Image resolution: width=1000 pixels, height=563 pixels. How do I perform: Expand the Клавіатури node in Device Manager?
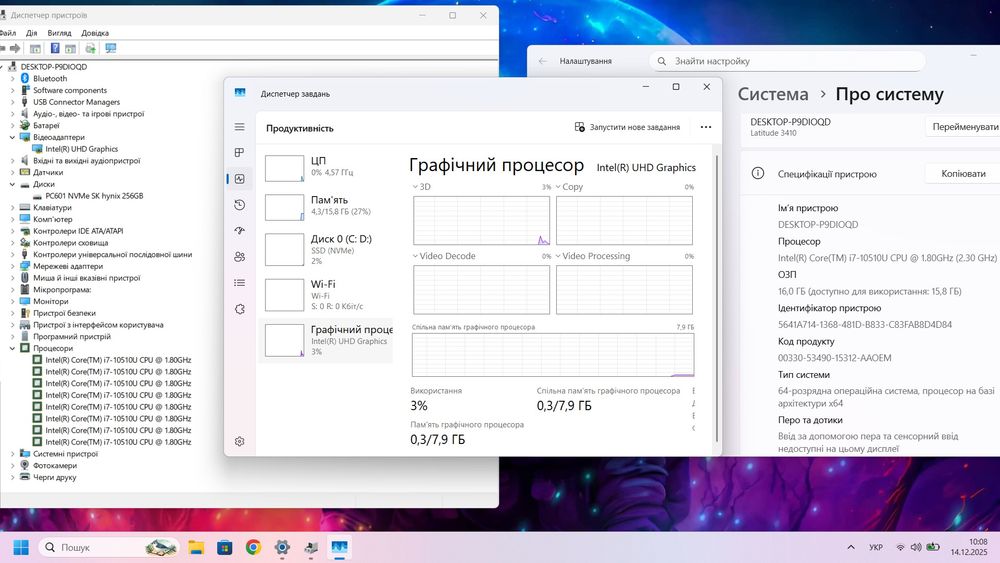(x=12, y=207)
